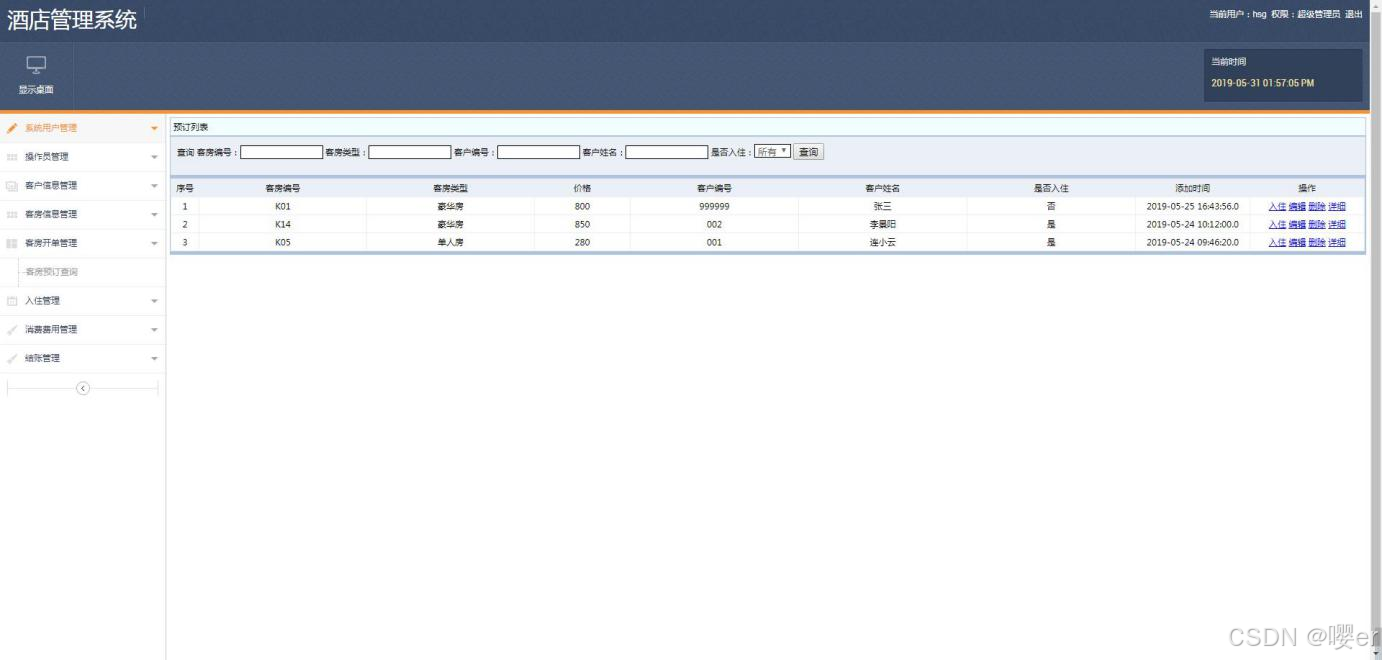Screen dimensions: 1382x660
Task: Click the icon beside 操作员管理
Action: [12, 157]
